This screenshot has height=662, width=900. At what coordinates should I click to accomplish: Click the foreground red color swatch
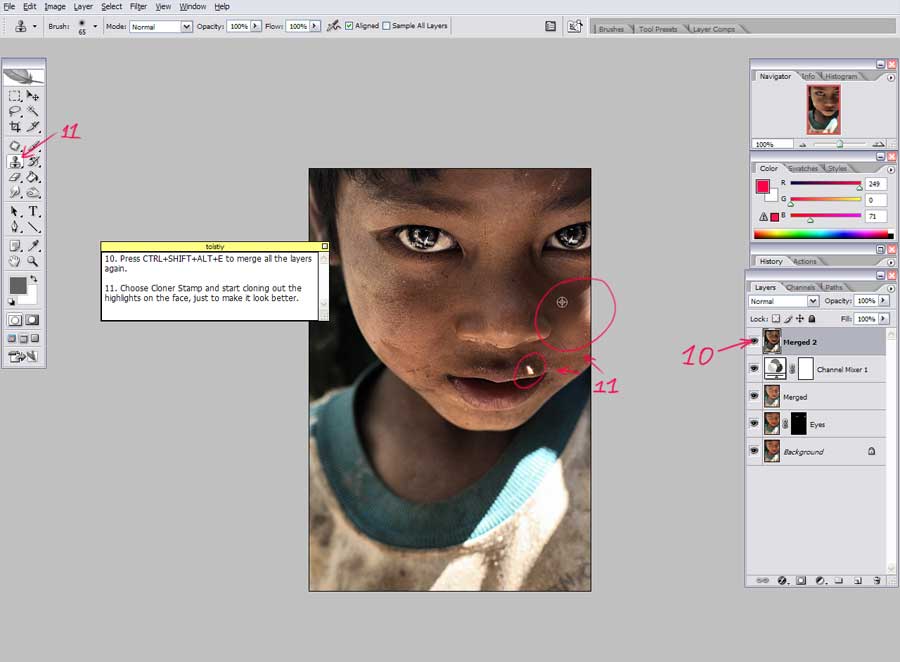pos(762,186)
